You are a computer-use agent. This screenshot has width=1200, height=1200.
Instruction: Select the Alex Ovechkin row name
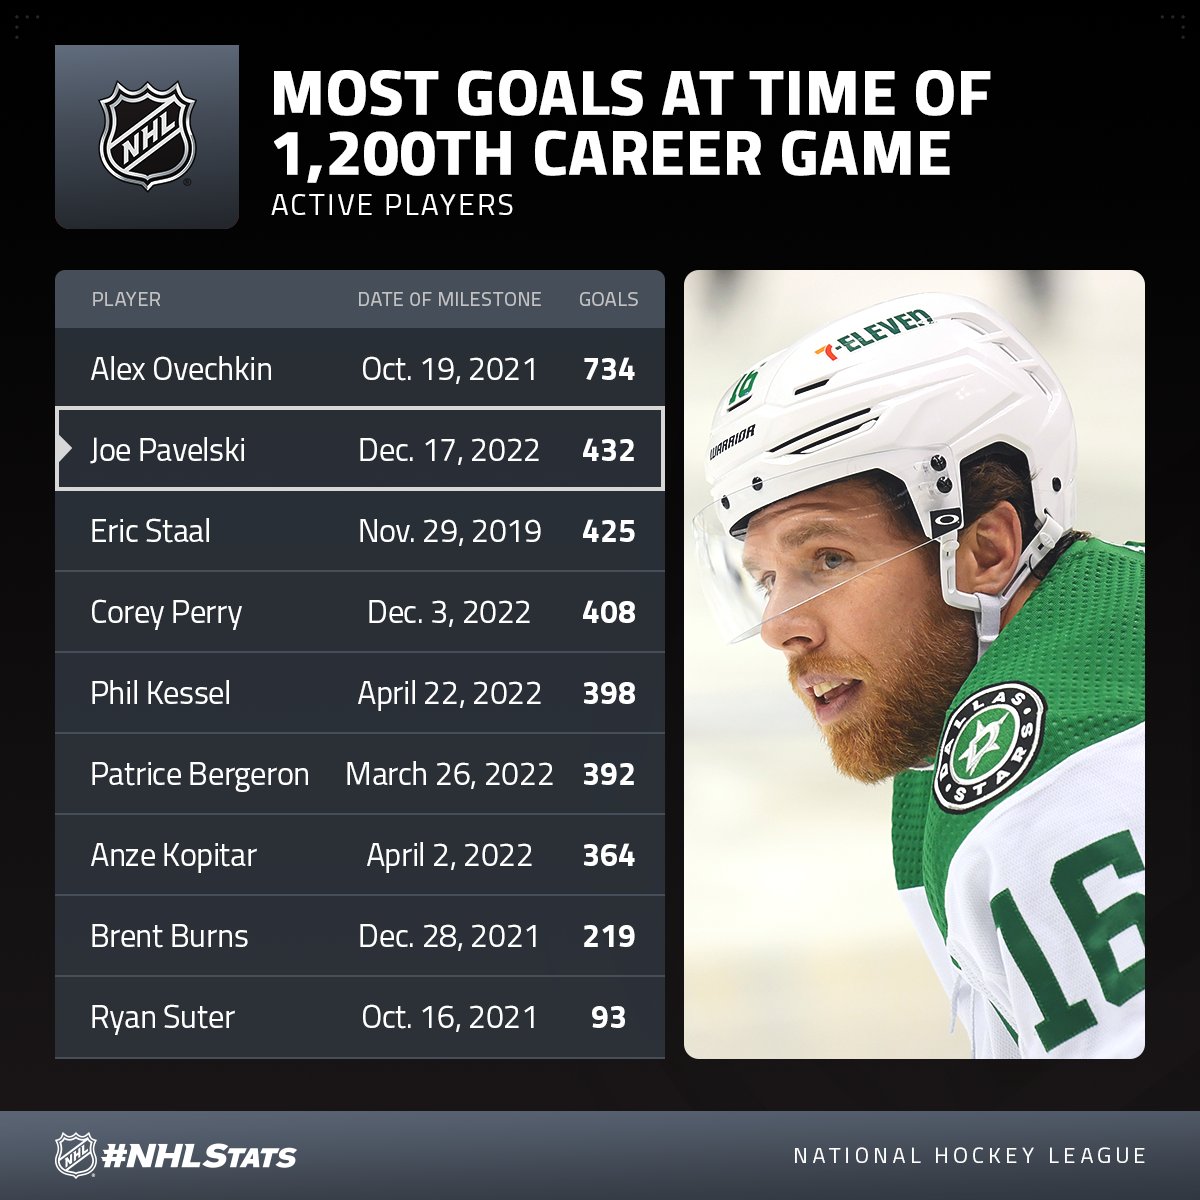coord(181,369)
